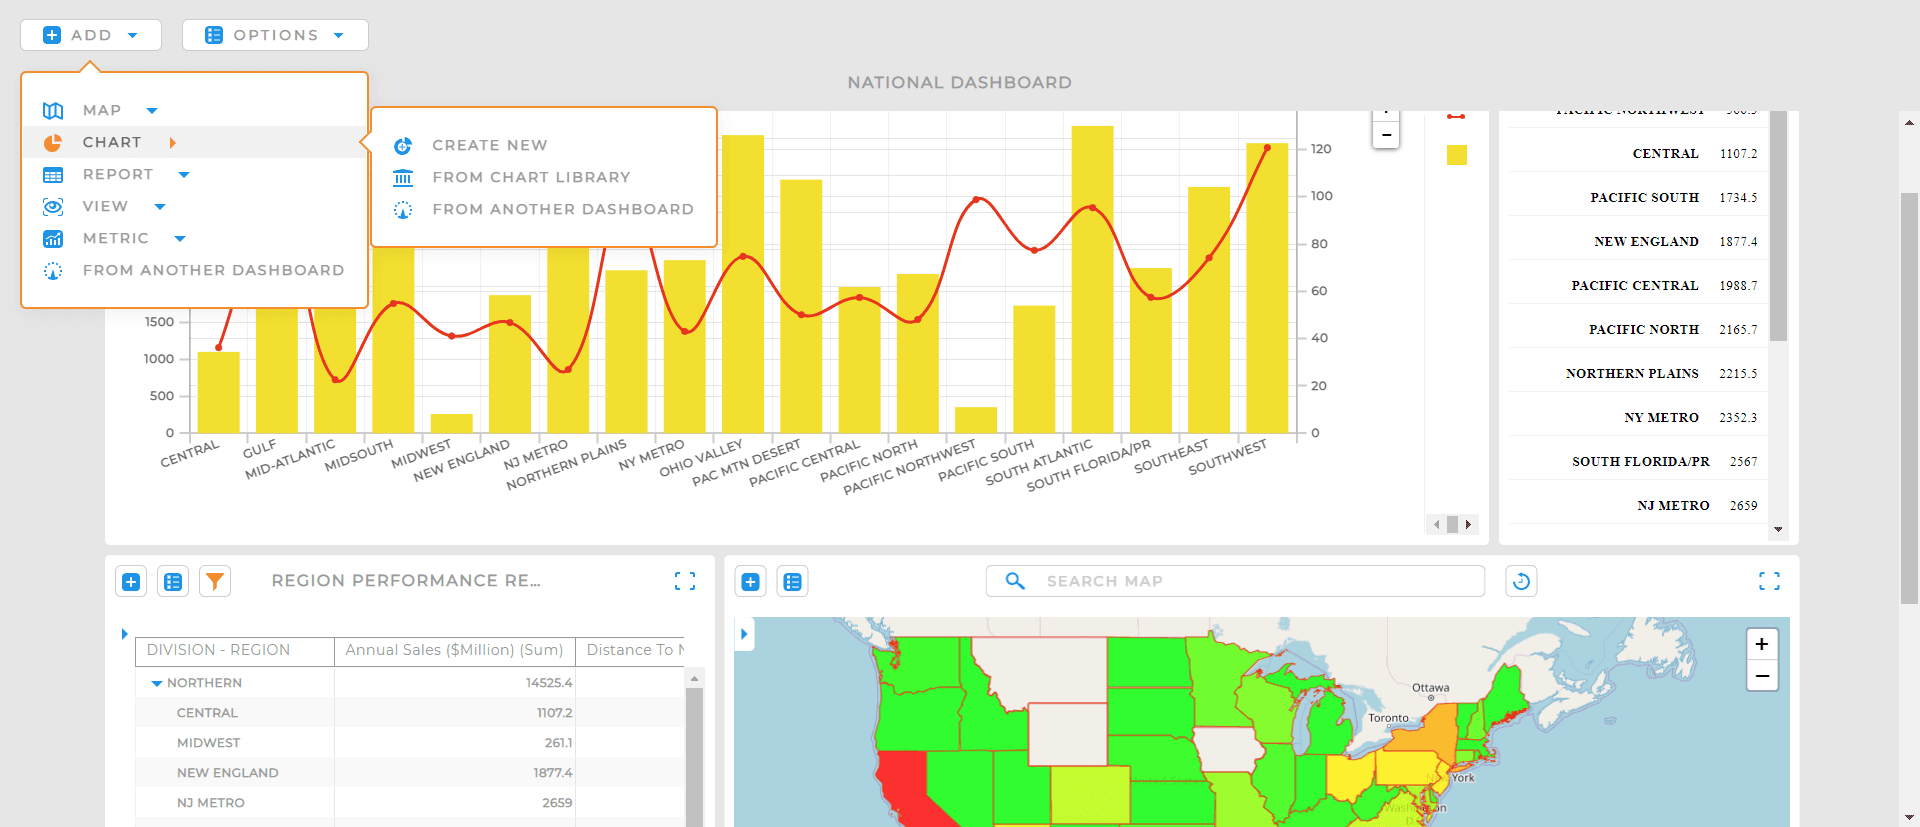This screenshot has width=1920, height=827.
Task: Zoom out on the map with minus
Action: click(1762, 676)
